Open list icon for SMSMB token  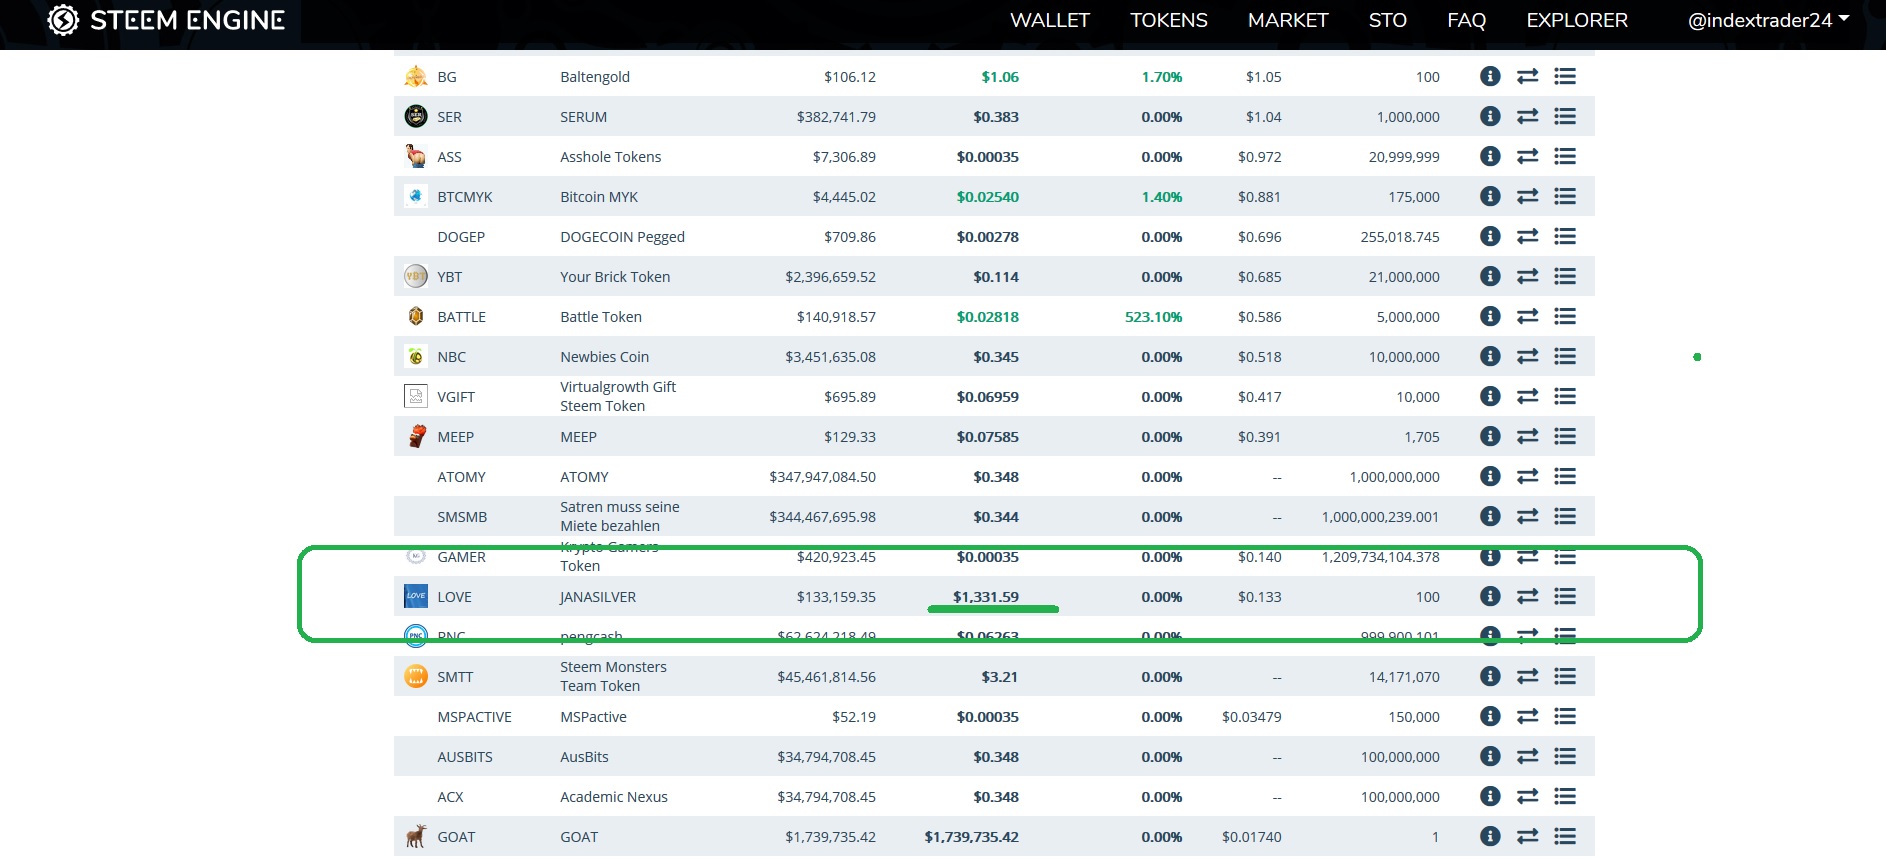coord(1565,516)
